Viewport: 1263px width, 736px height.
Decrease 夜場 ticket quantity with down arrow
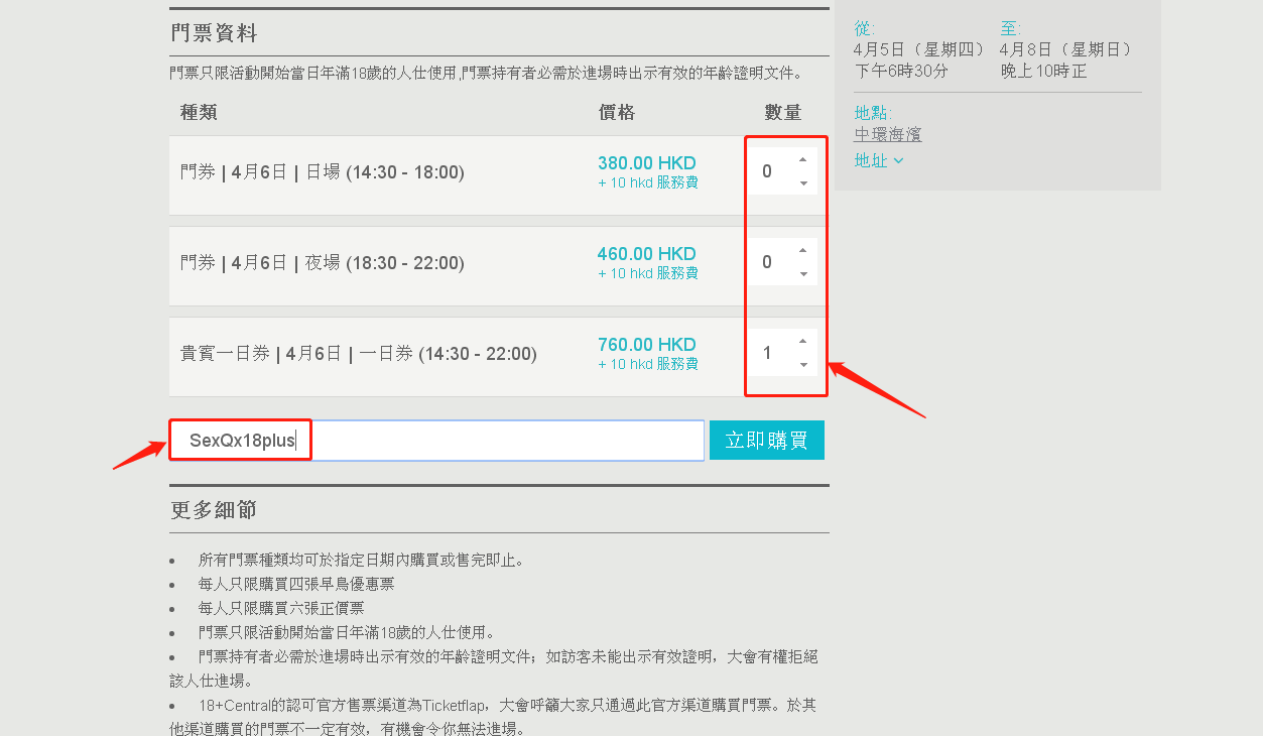tap(802, 274)
